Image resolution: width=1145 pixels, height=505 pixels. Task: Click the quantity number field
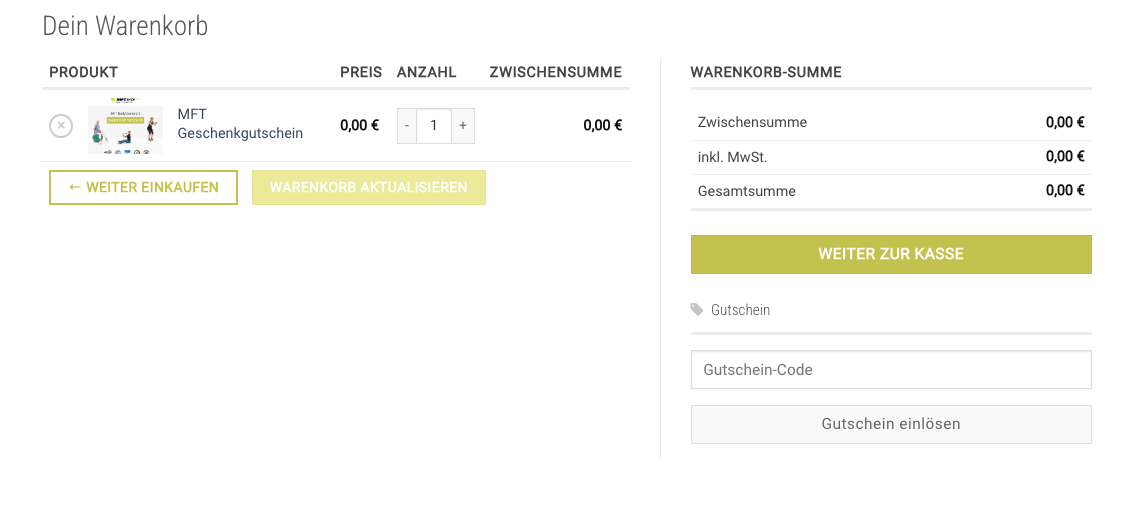(434, 126)
